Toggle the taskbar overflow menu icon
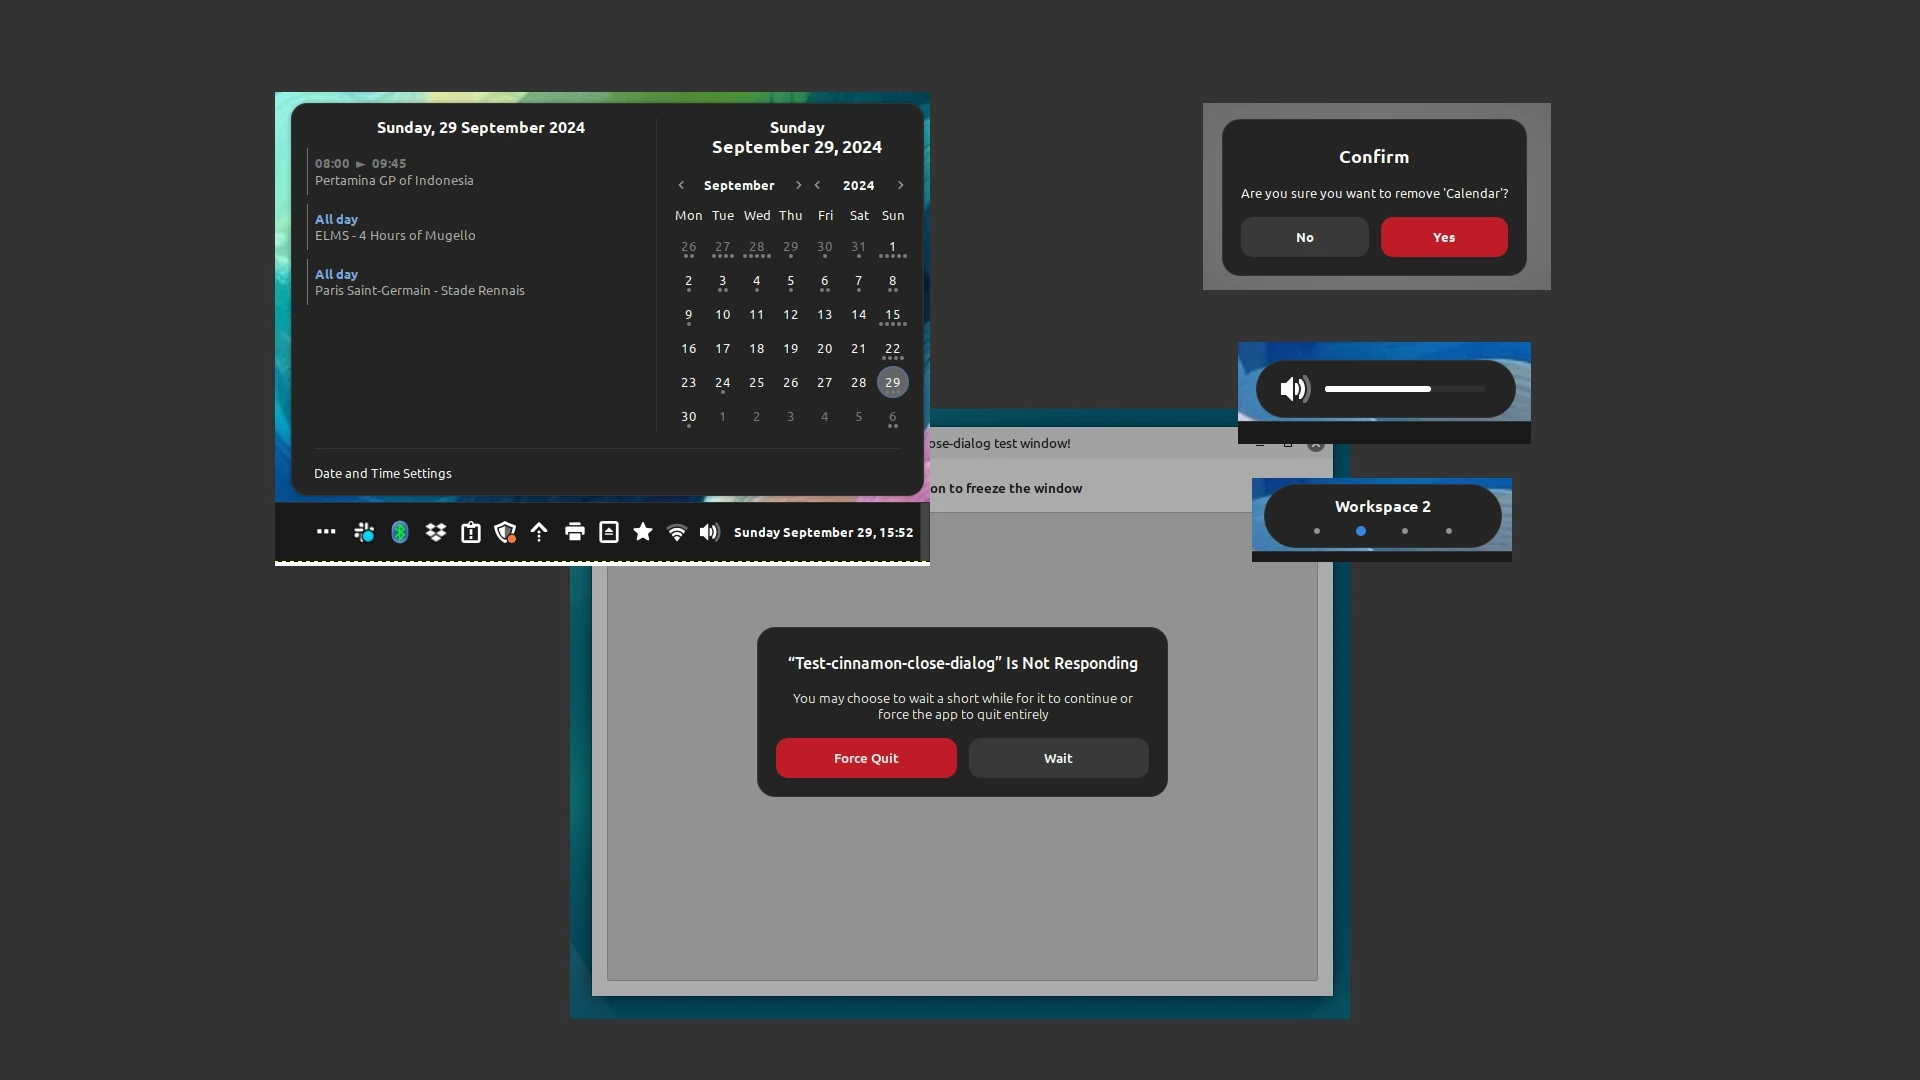The image size is (1920, 1080). [x=326, y=531]
